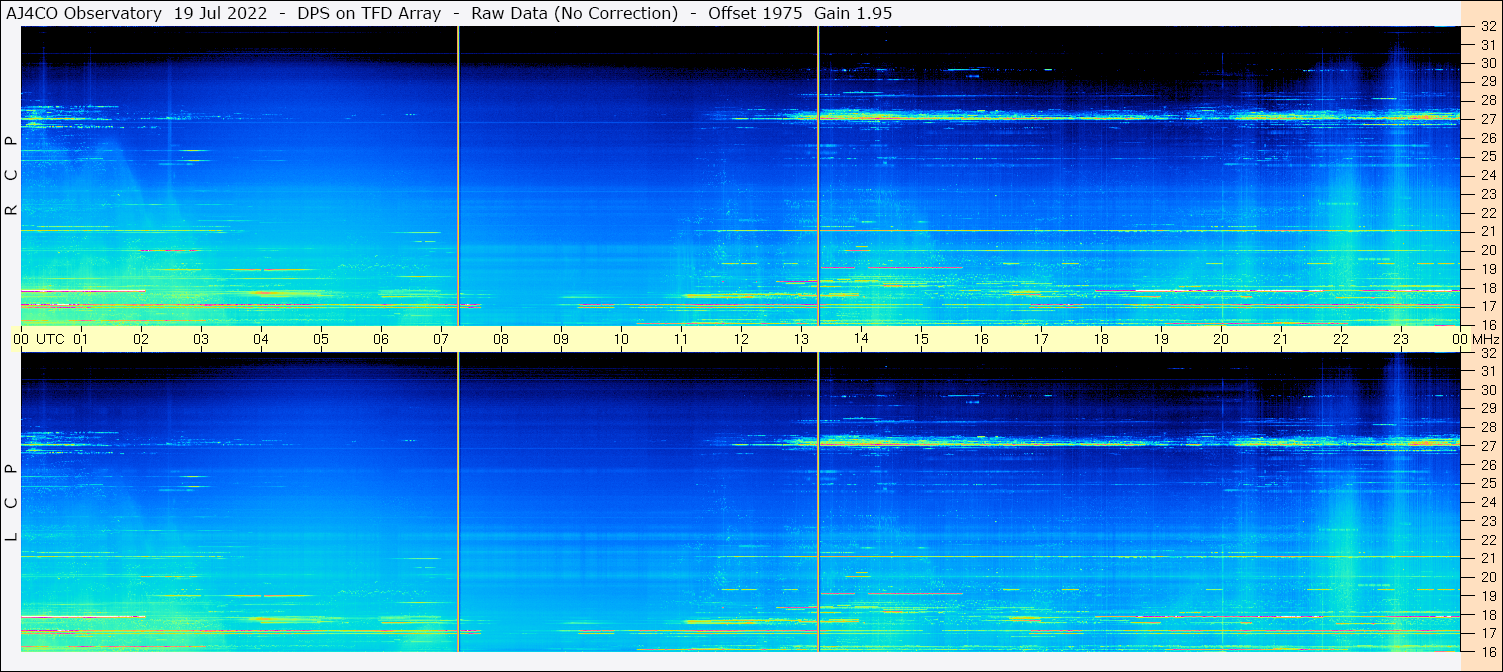Select the 05 hour tick label

[x=321, y=339]
